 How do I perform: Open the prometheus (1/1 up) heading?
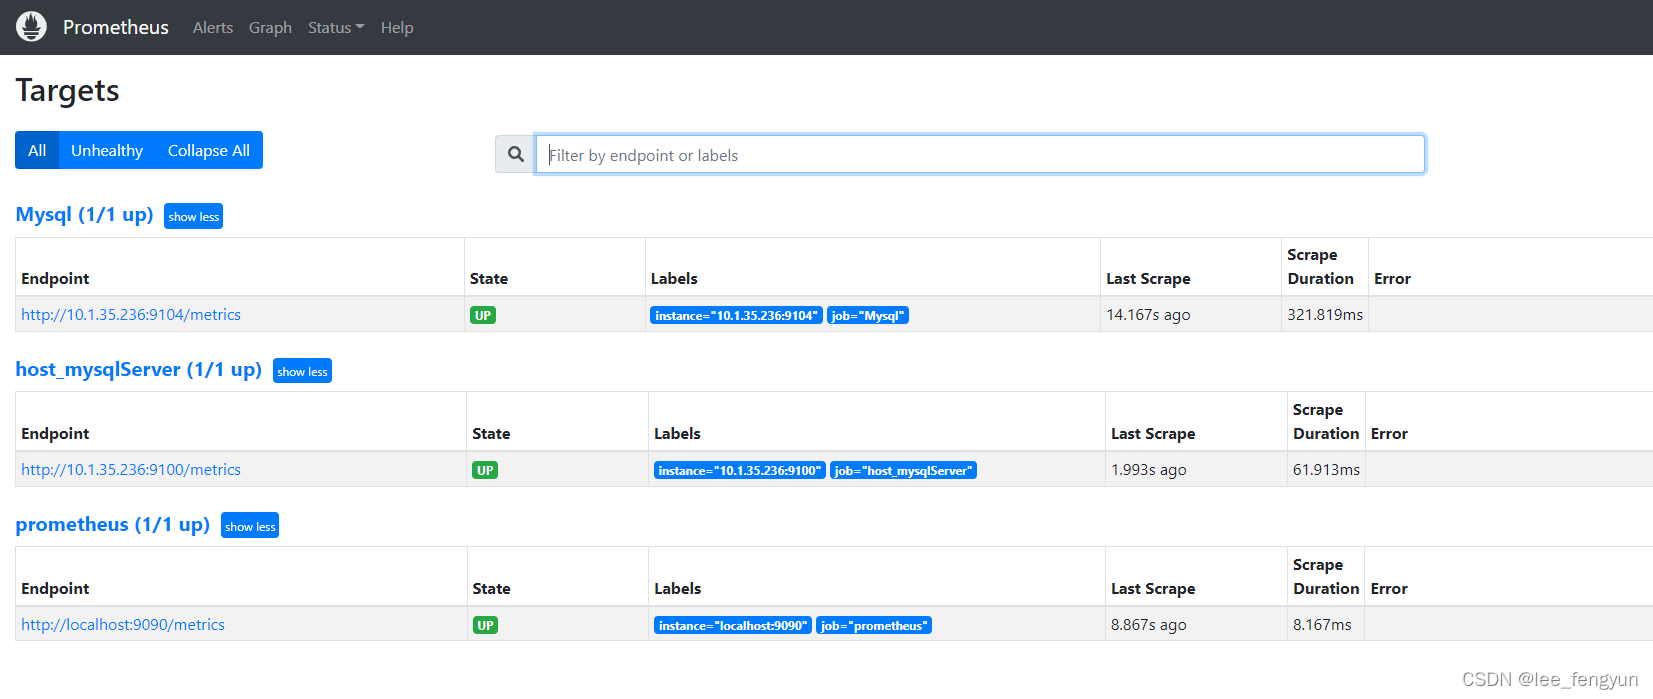click(112, 524)
